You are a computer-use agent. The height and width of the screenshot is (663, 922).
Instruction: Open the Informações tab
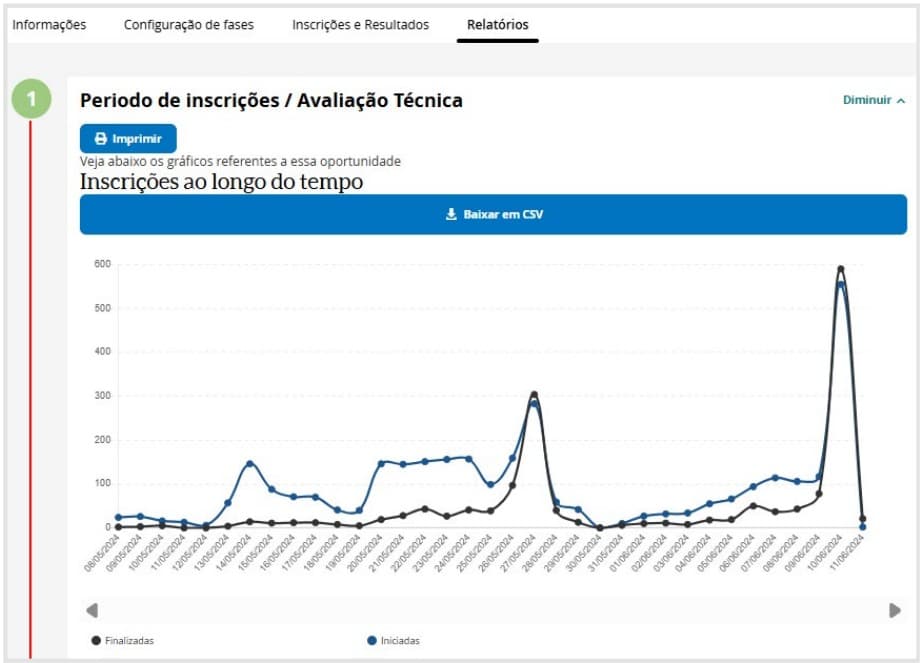[49, 25]
